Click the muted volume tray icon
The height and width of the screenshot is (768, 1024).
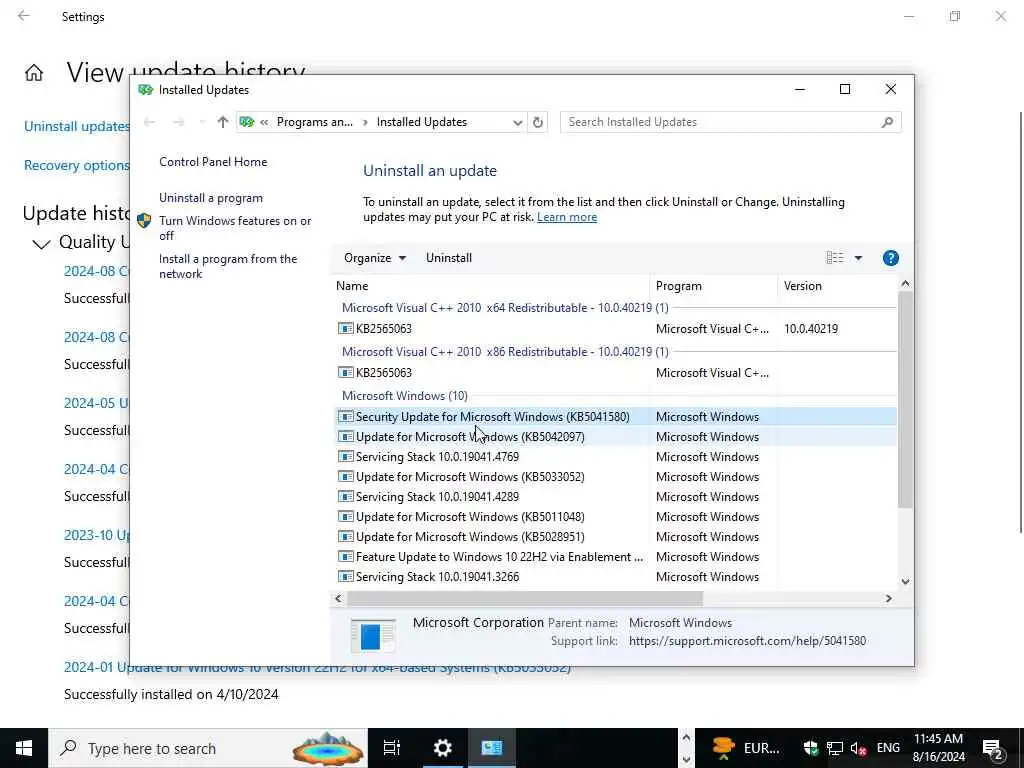click(x=858, y=748)
